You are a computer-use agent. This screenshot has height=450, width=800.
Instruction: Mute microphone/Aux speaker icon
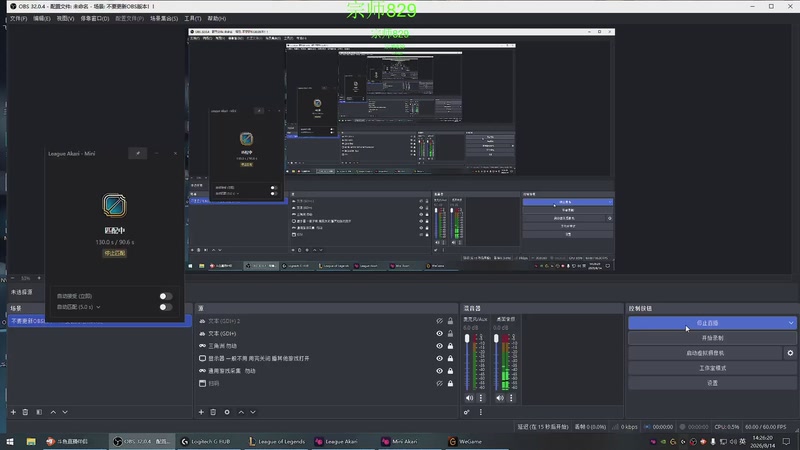(x=469, y=398)
